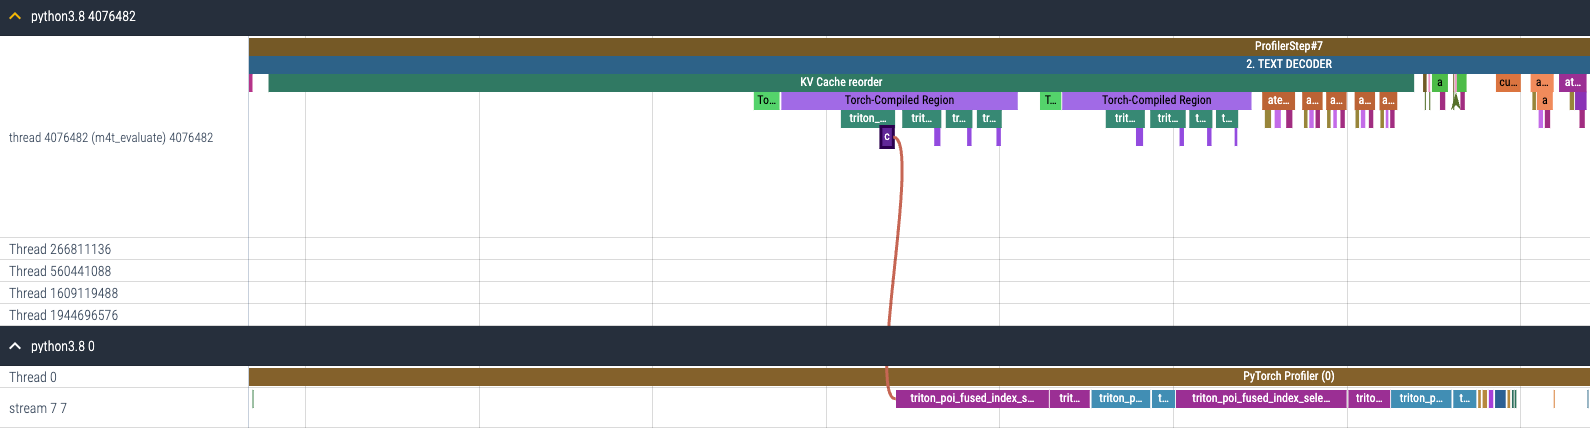Select the Thread 266811136 row label
The image size is (1590, 437).
coord(60,249)
